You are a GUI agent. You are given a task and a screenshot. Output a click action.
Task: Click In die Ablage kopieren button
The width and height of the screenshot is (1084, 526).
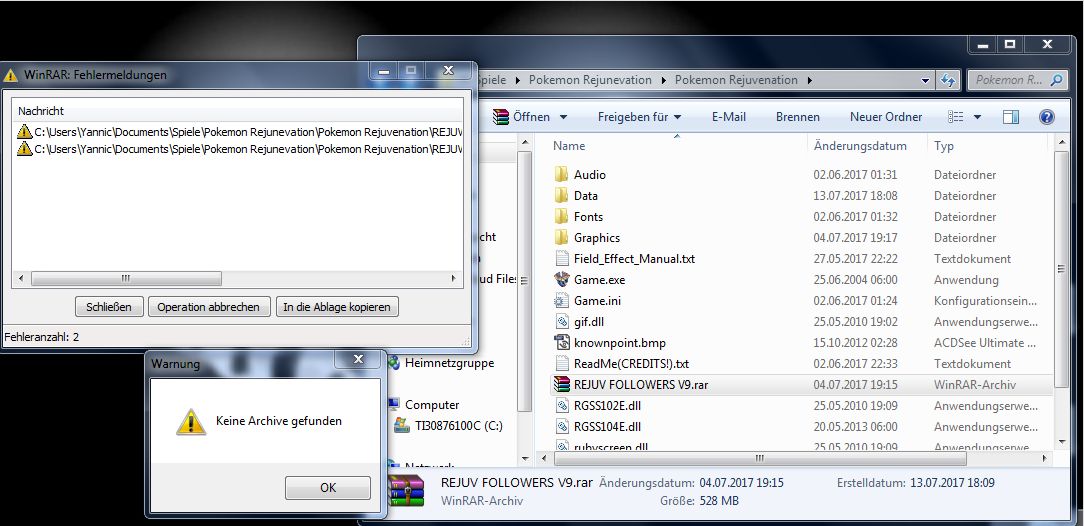337,307
